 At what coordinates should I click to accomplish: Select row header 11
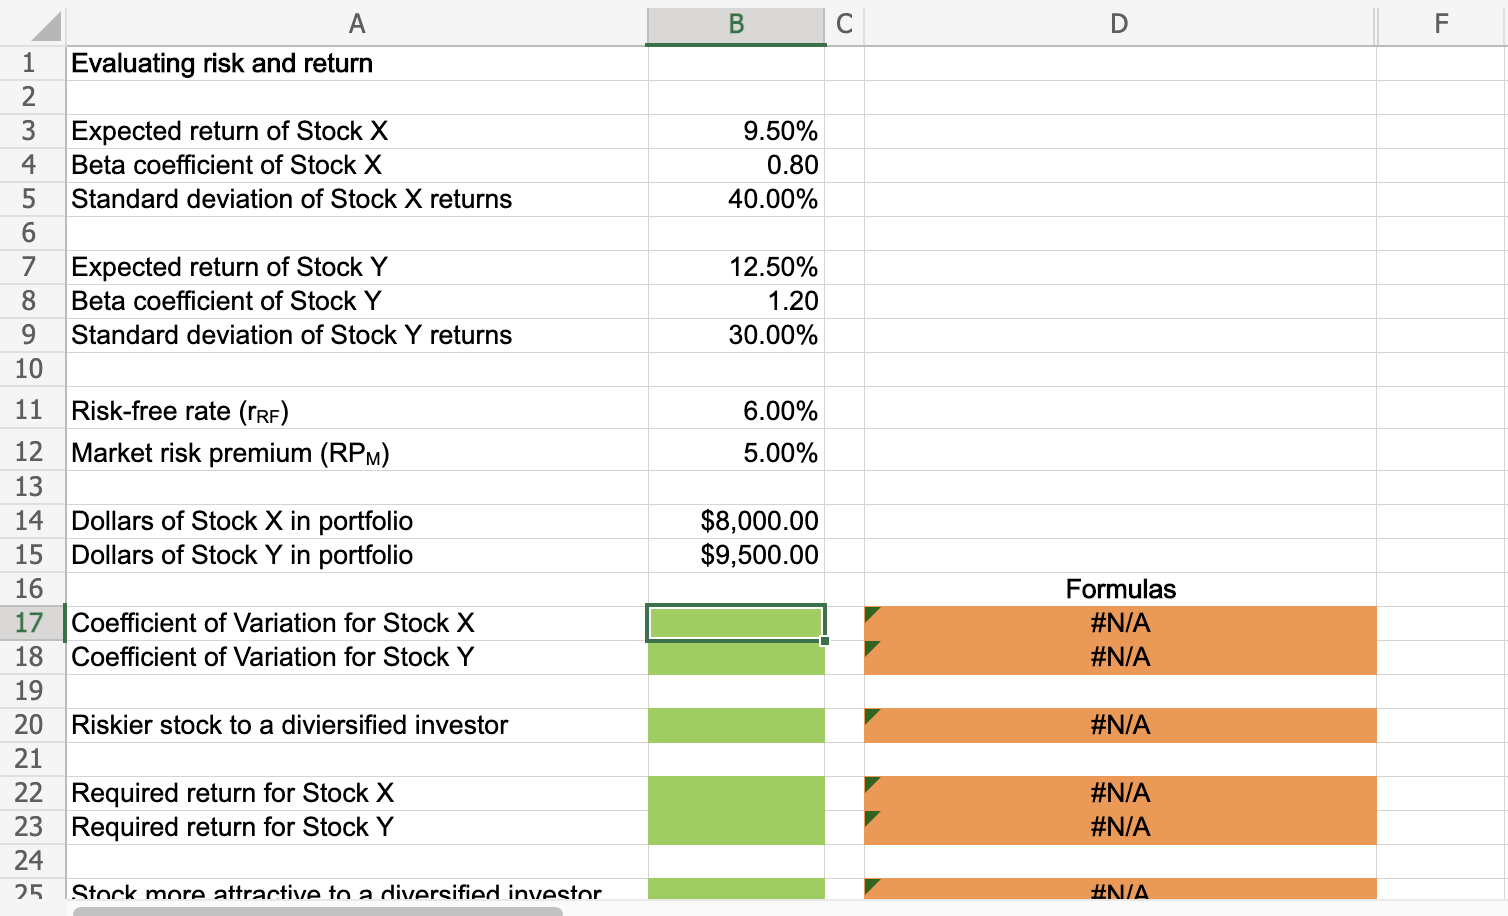[30, 410]
